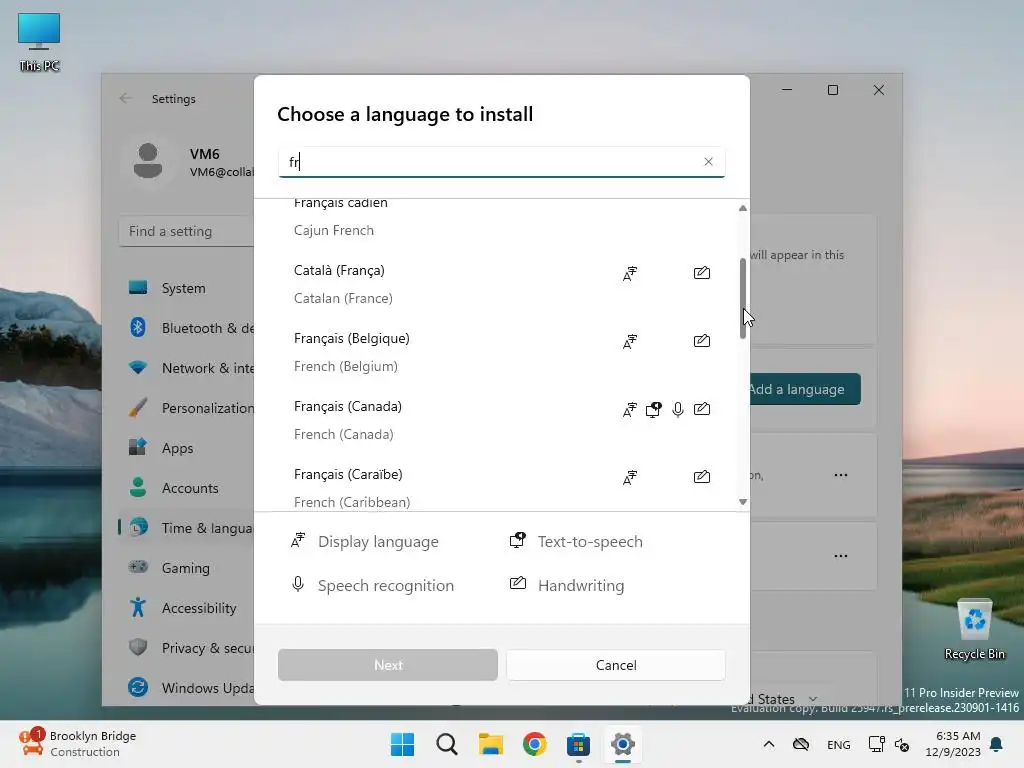1024x768 pixels.
Task: Click the Handwriting legend icon
Action: [x=517, y=583]
